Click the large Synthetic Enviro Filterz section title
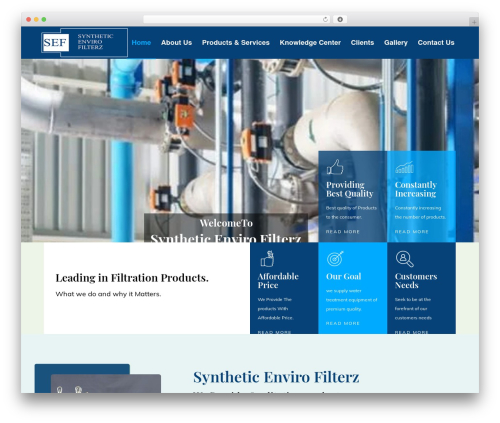The height and width of the screenshot is (423, 500). (x=276, y=377)
